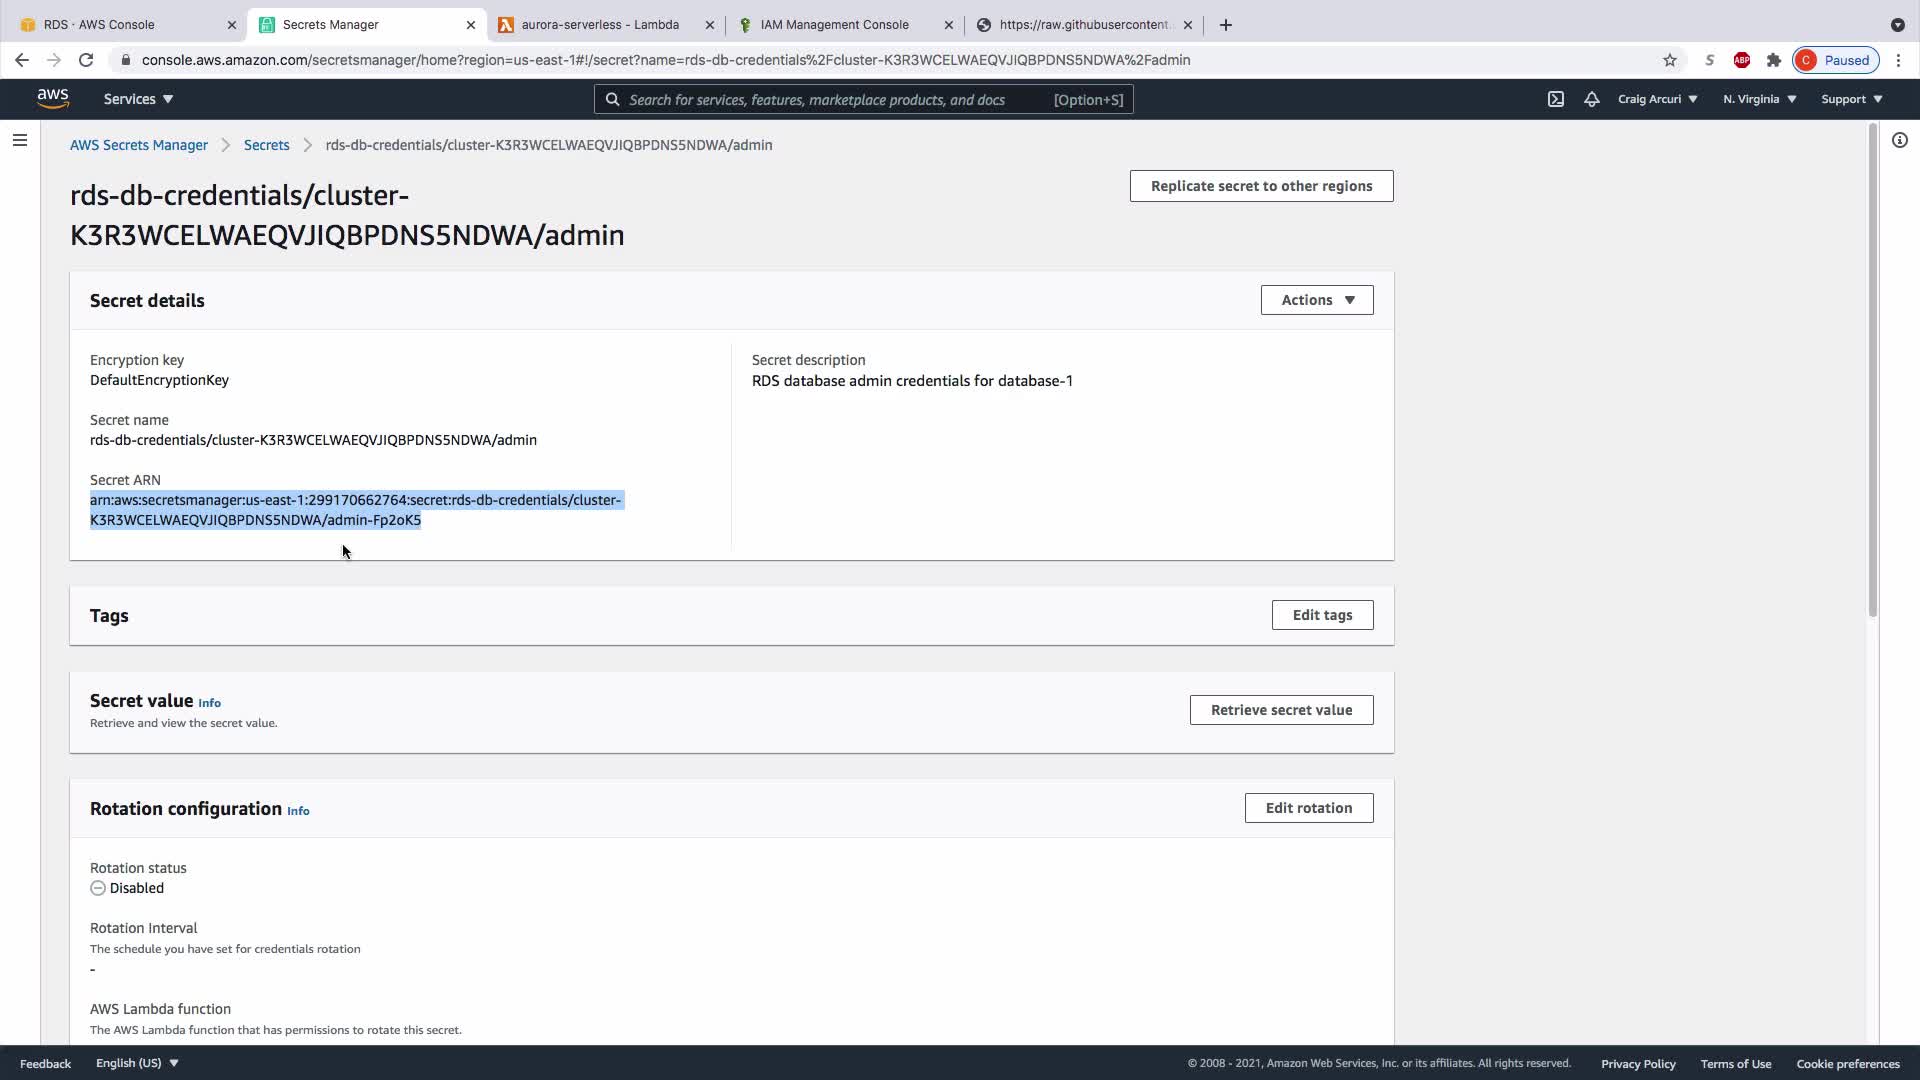This screenshot has height=1080, width=1920.
Task: Go to the AWS logo home
Action: [53, 98]
